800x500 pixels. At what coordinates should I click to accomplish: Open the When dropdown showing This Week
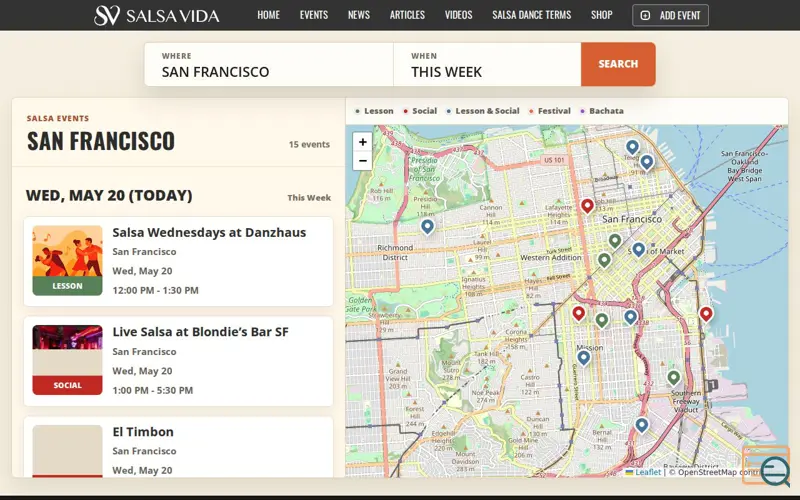point(487,64)
